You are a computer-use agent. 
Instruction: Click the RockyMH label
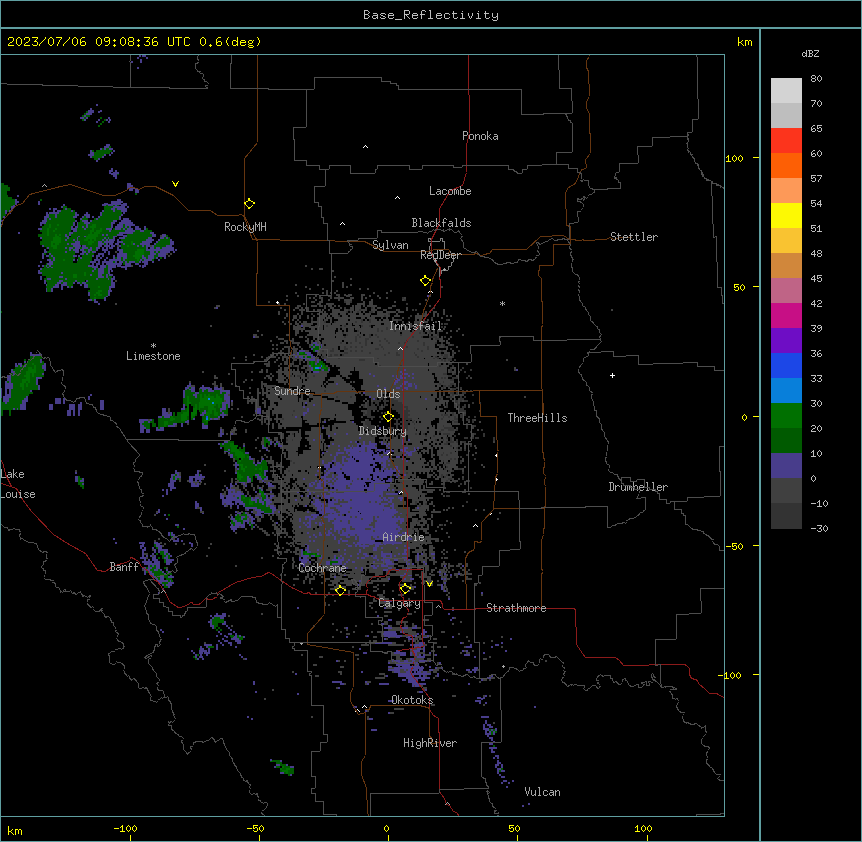(245, 226)
